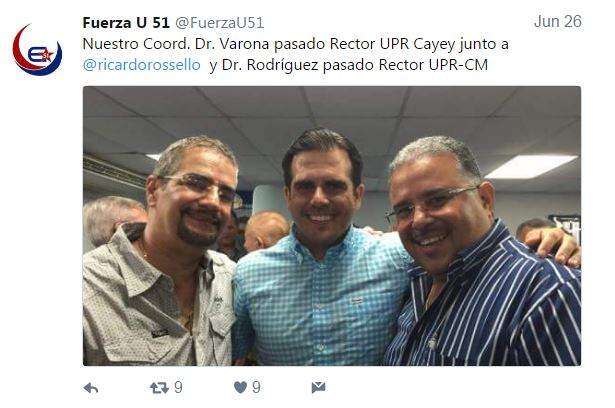Open the Fuerza U 51 avatar logo

[37, 50]
